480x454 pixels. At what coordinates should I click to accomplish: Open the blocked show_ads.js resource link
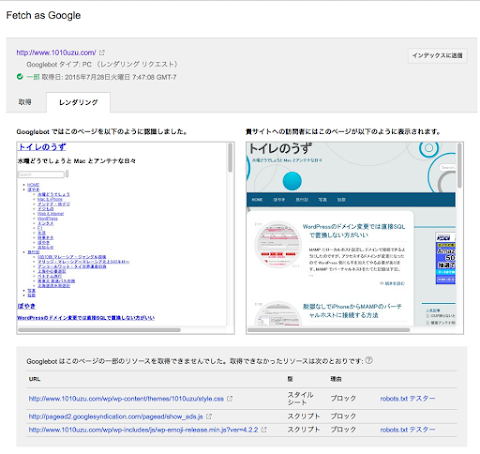click(x=116, y=416)
